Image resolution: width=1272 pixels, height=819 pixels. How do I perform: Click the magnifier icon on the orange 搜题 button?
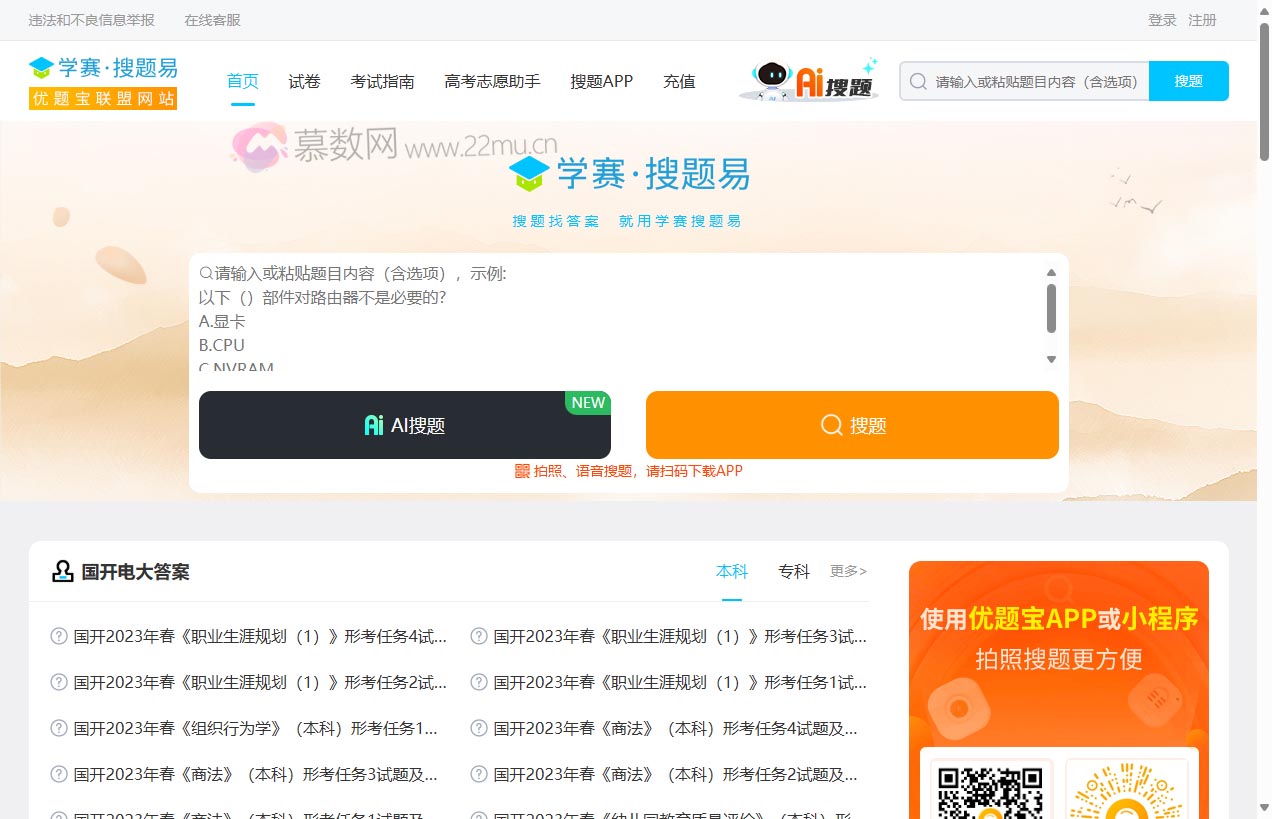831,424
